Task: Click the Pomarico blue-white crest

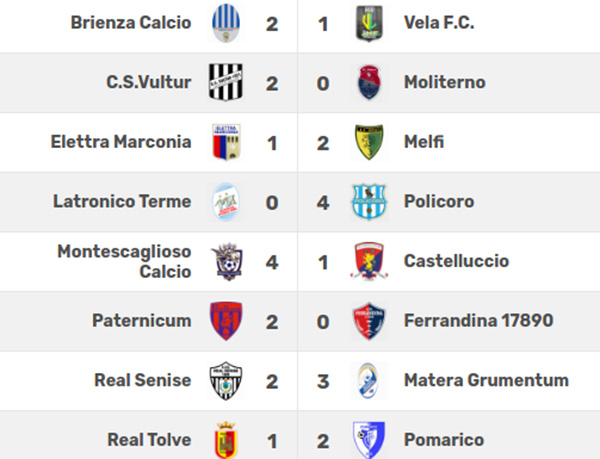Action: click(369, 440)
